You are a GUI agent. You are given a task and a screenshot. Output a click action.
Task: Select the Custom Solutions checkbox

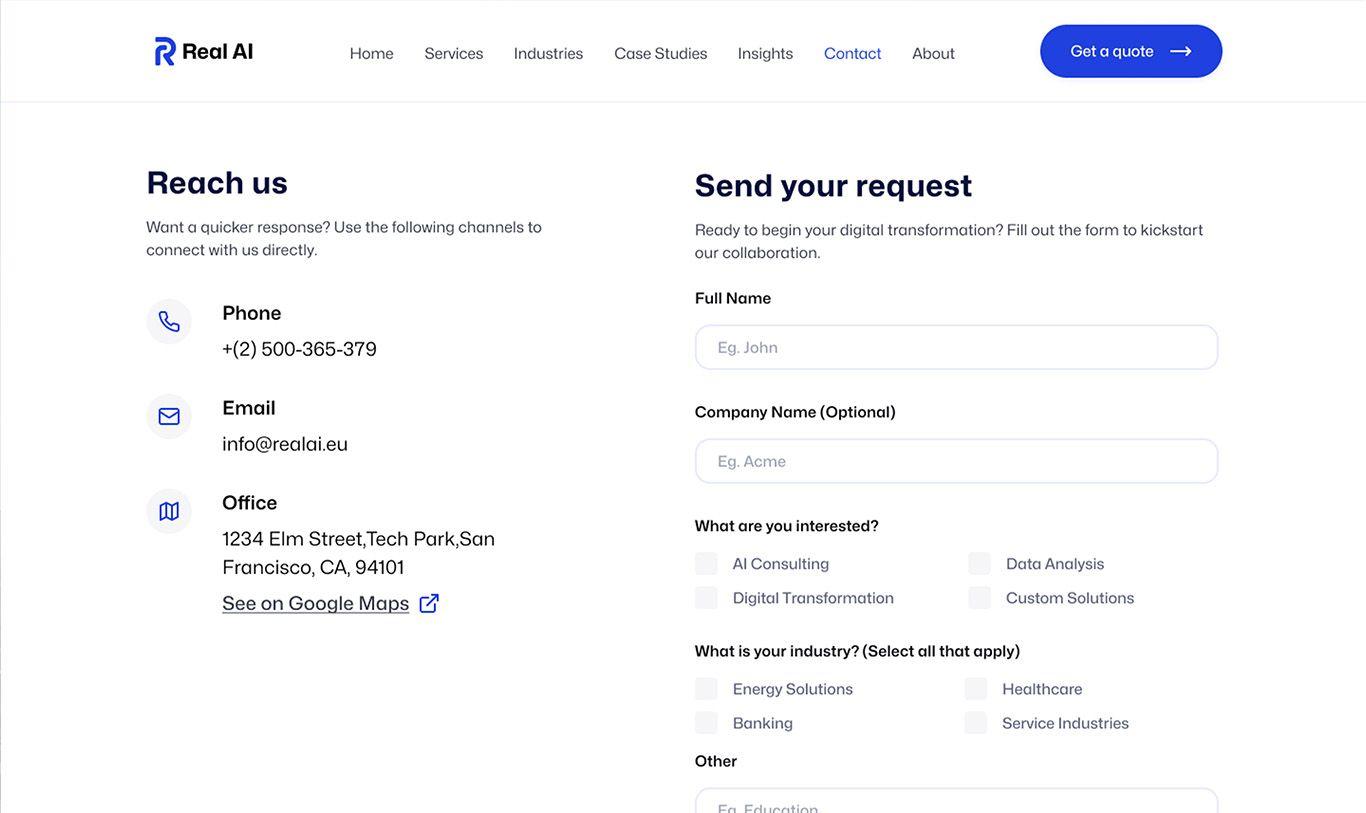tap(980, 598)
